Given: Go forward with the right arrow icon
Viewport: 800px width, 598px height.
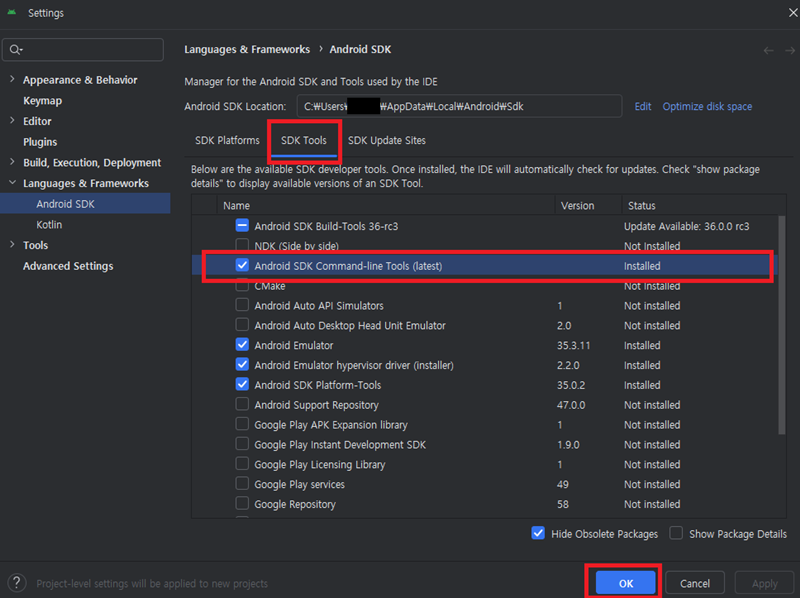Looking at the screenshot, I should (790, 50).
